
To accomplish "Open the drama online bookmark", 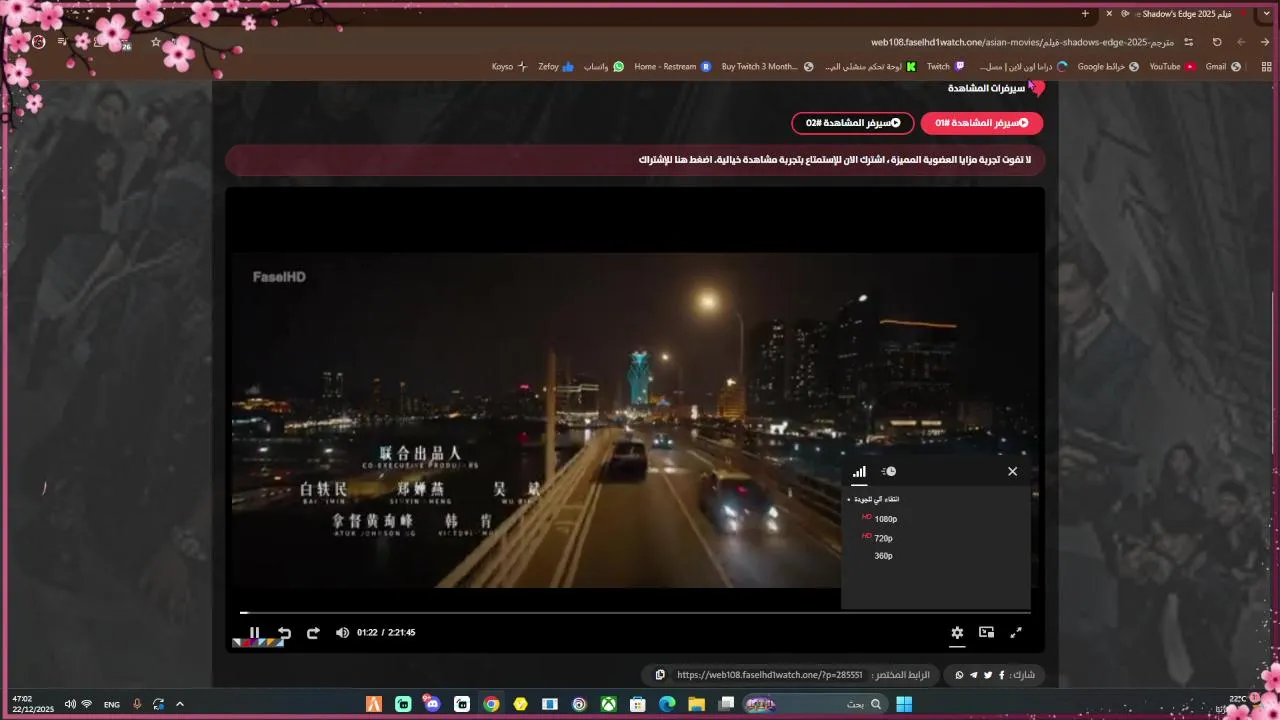I will [x=1022, y=66].
